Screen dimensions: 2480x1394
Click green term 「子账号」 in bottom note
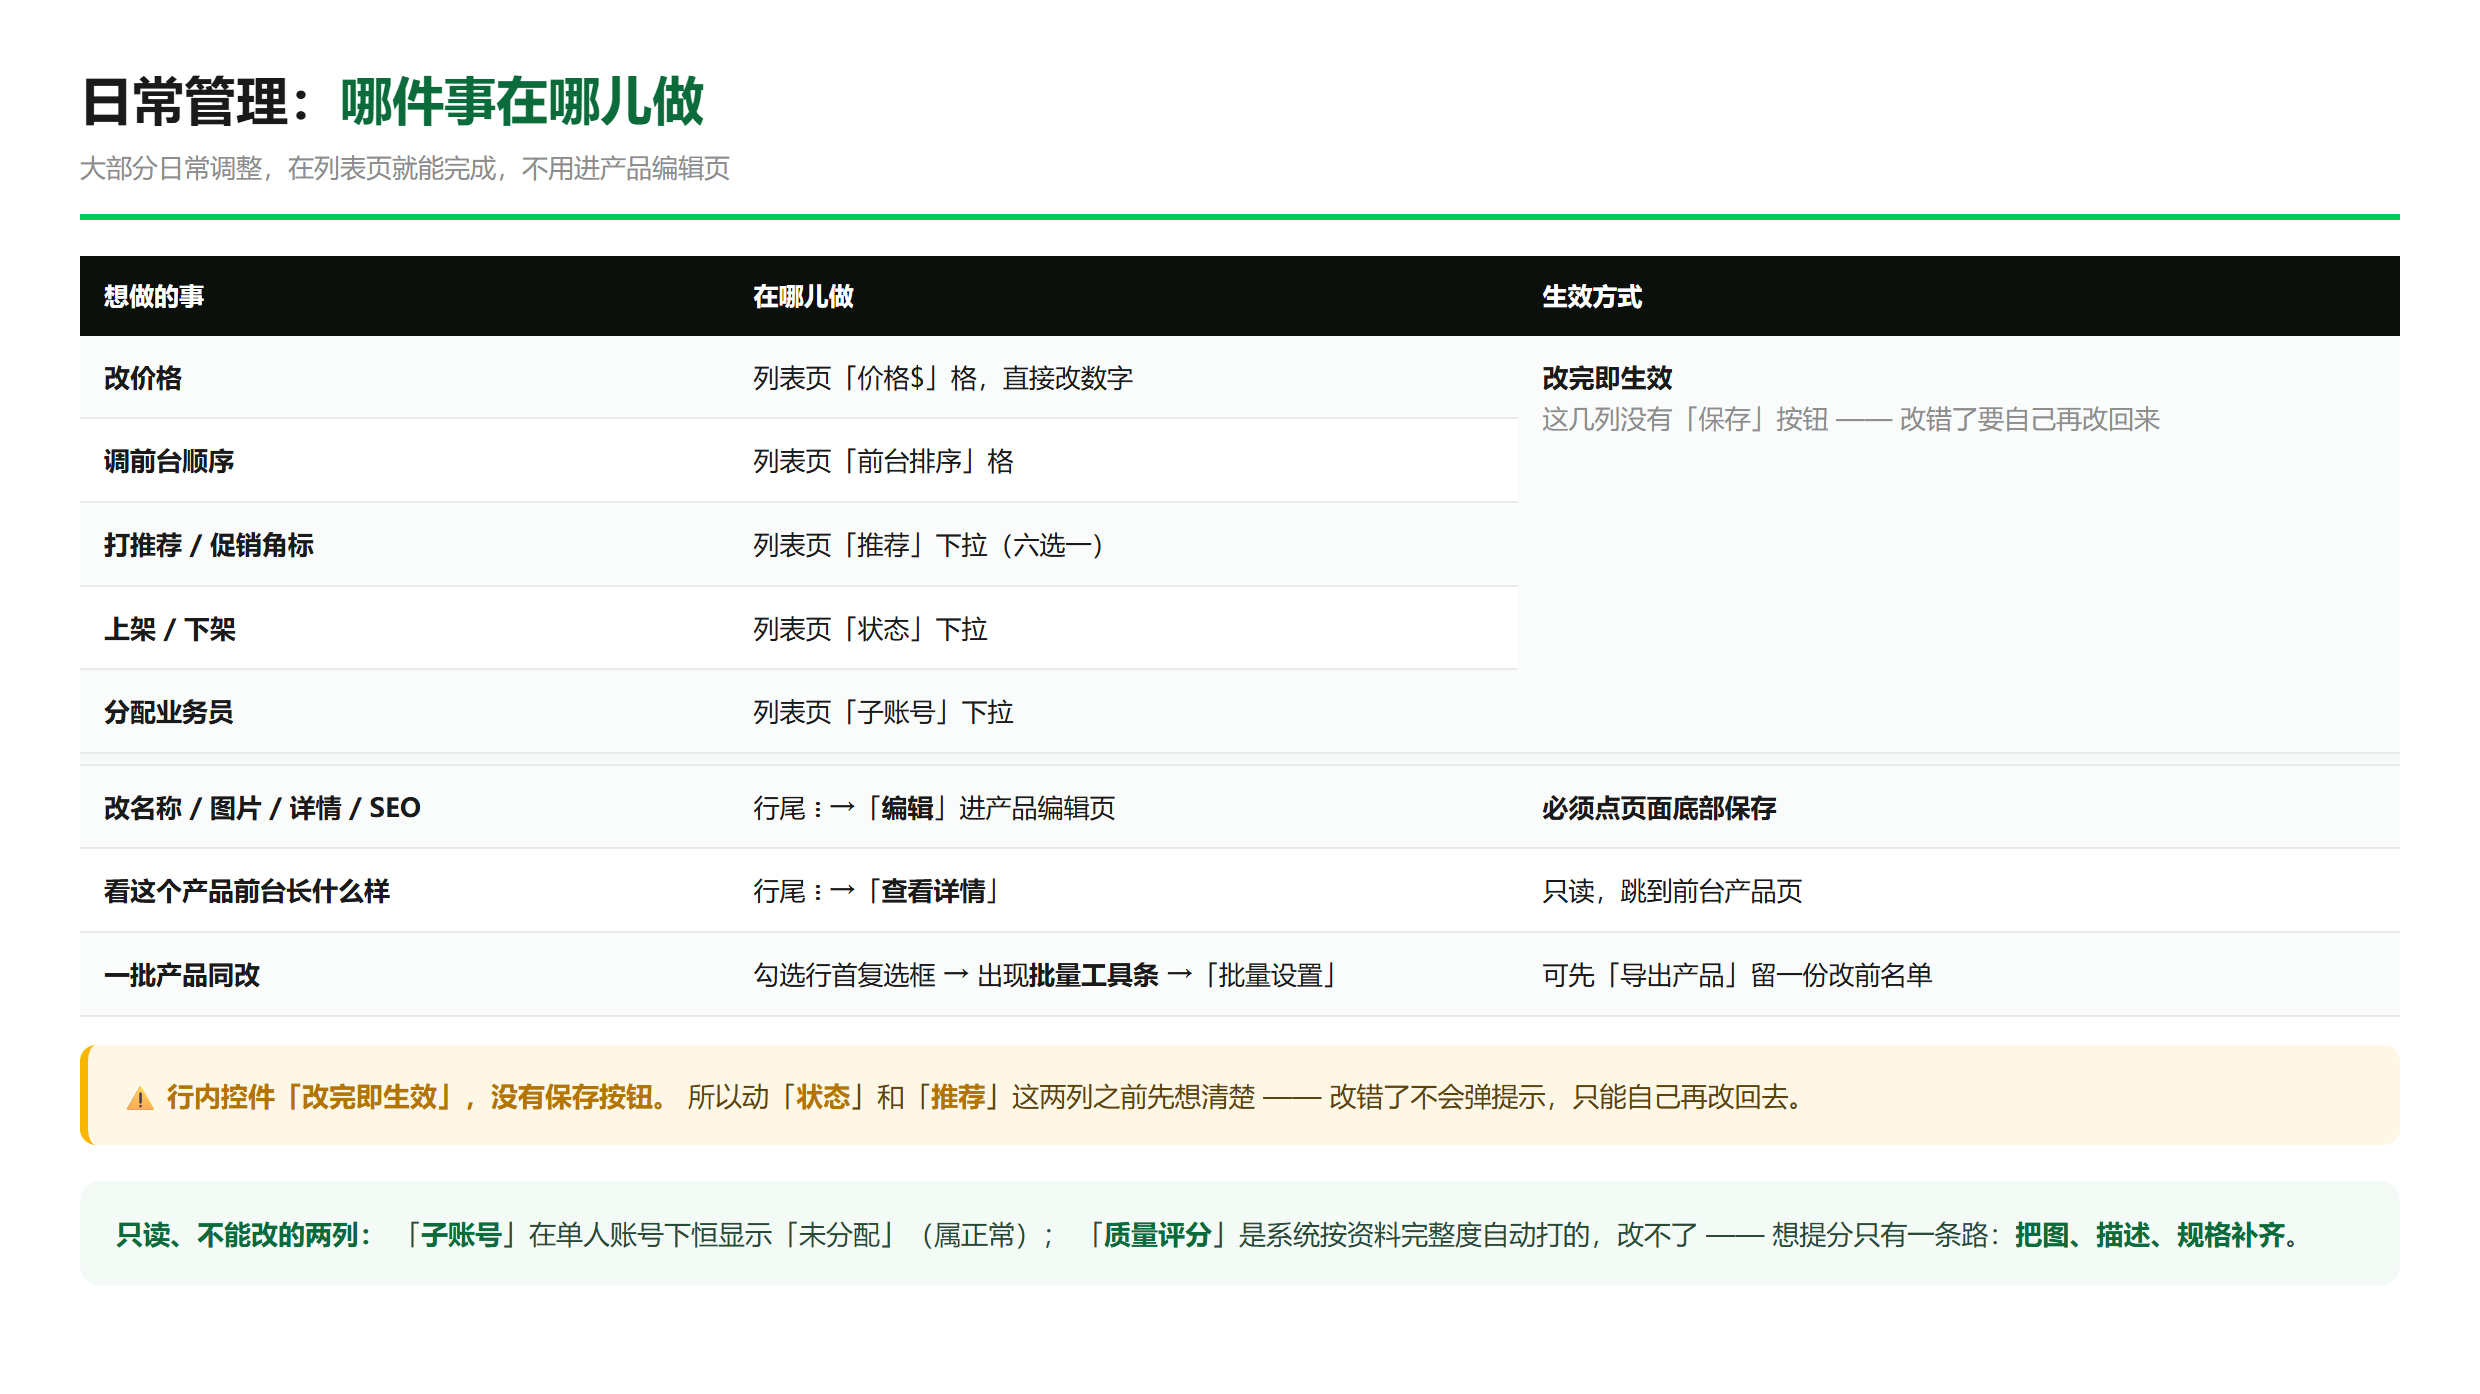click(461, 1235)
